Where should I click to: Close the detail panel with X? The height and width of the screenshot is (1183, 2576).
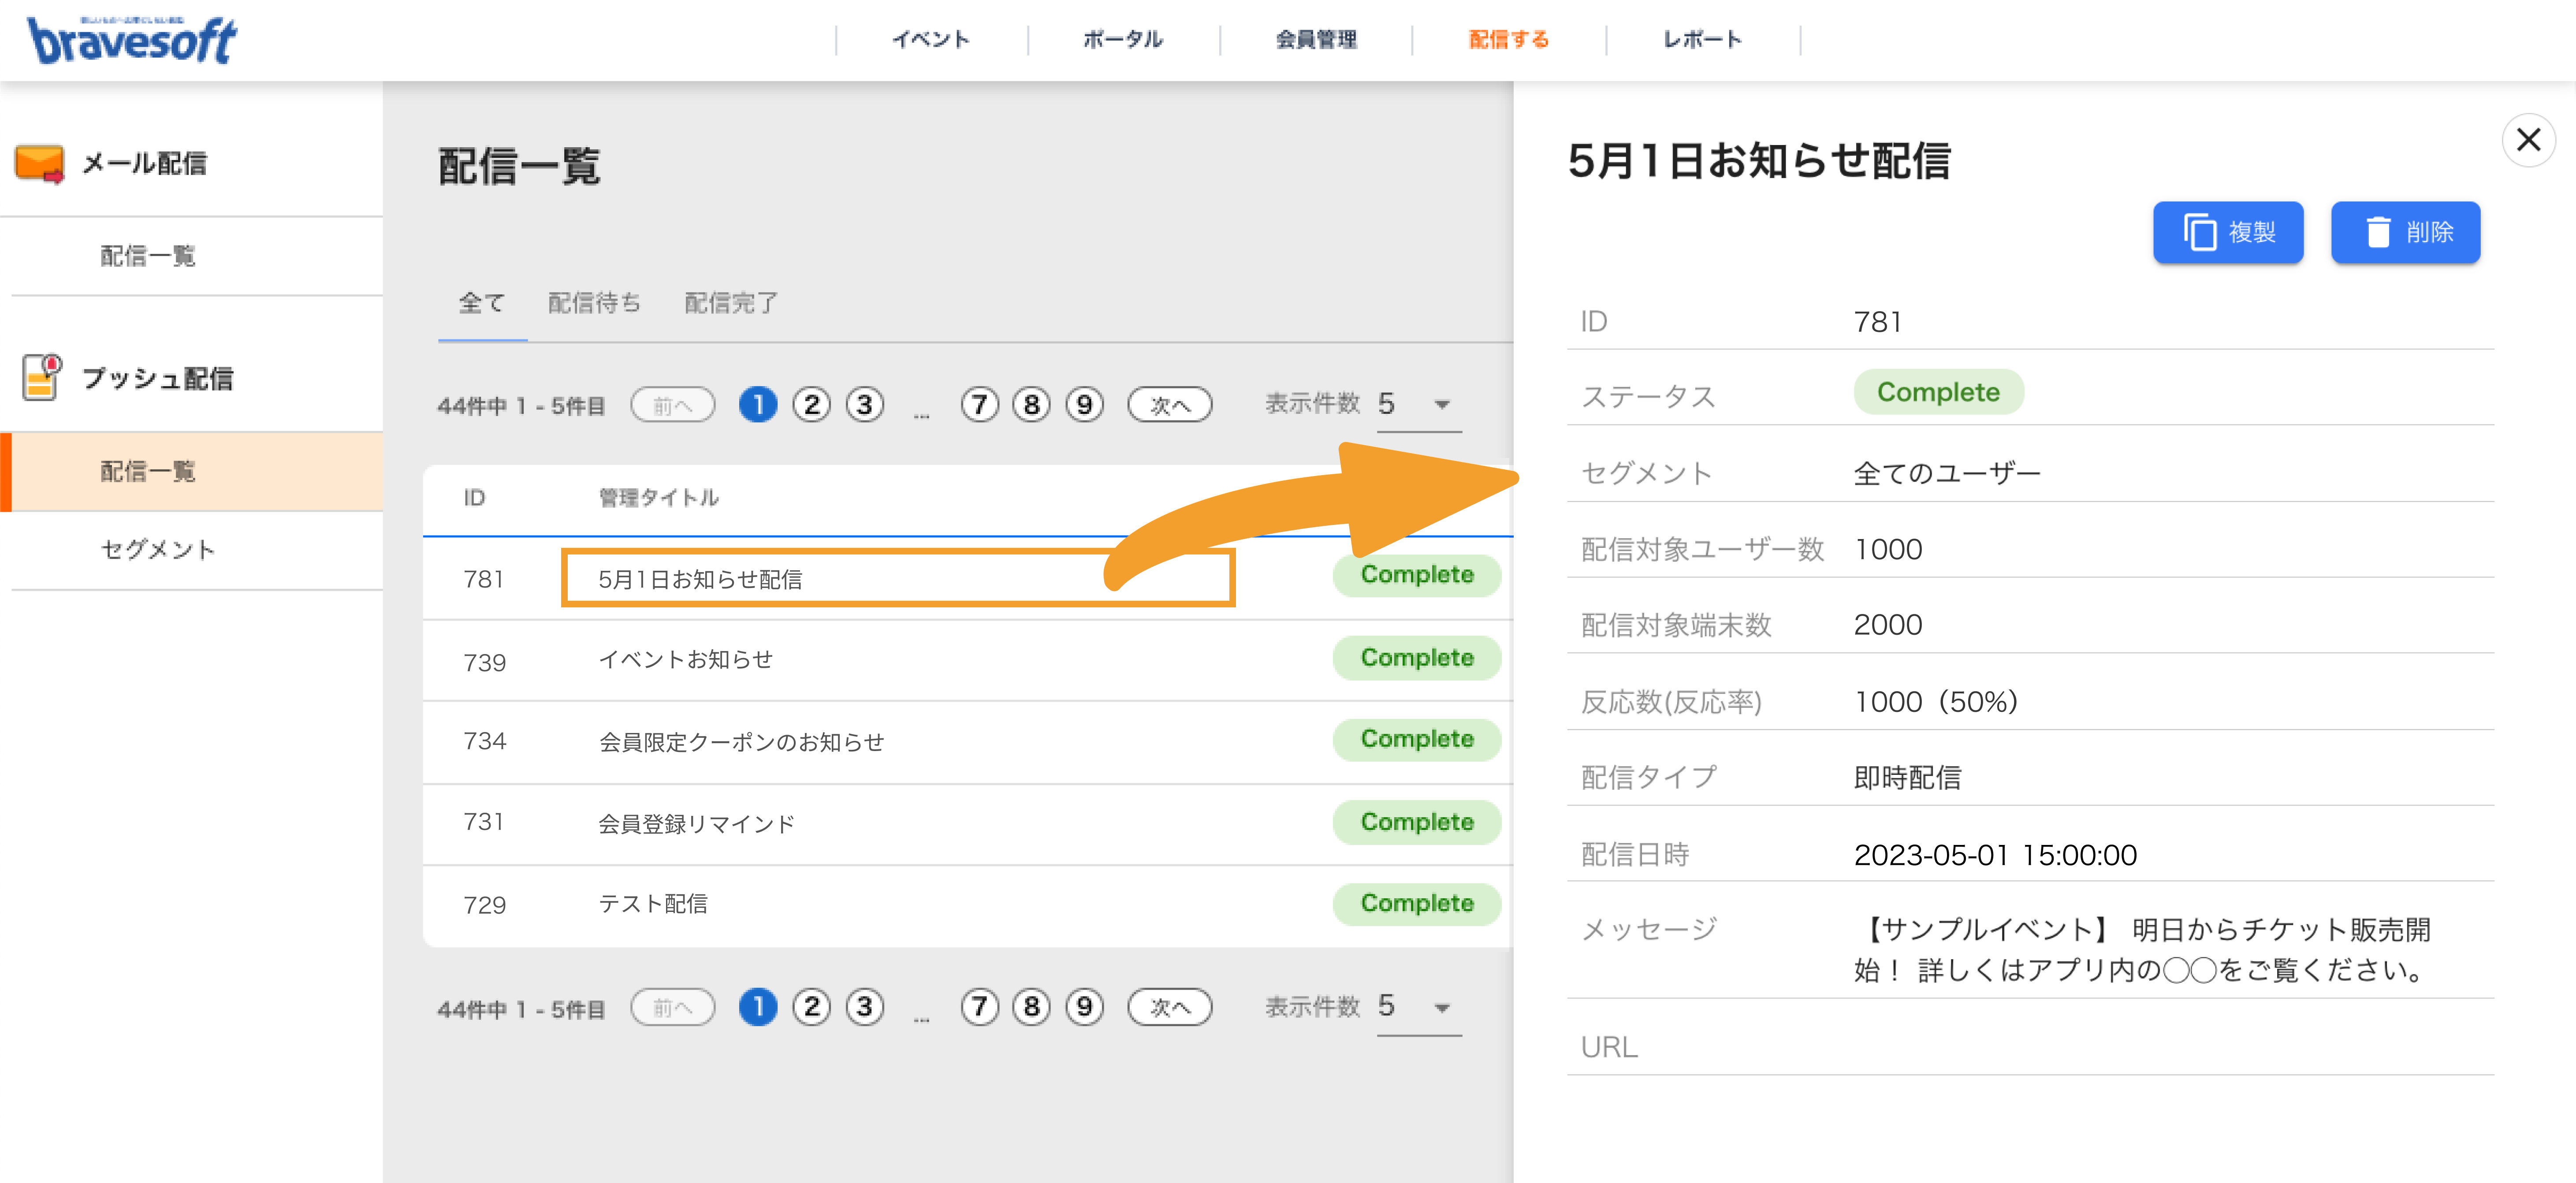(x=2528, y=140)
